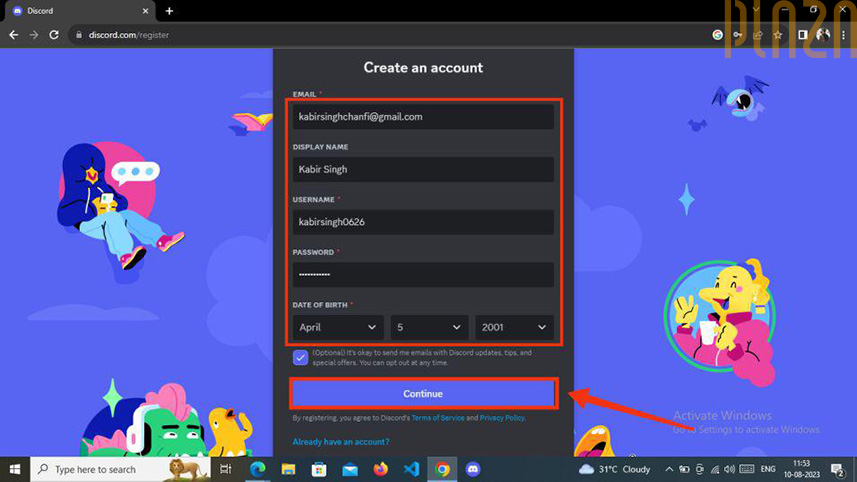This screenshot has height=482, width=857.
Task: Click the share page icon
Action: 758,35
